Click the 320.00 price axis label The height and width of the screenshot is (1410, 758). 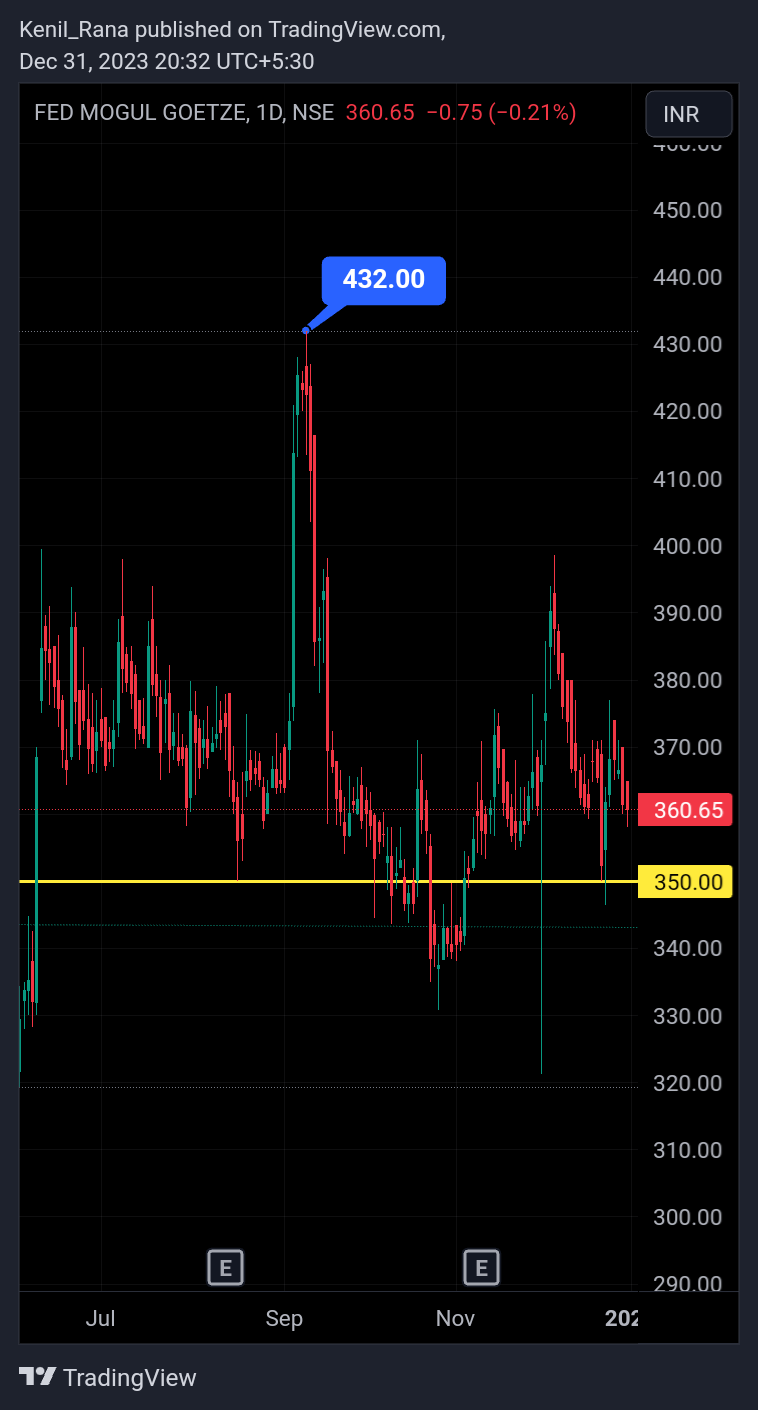click(687, 1083)
